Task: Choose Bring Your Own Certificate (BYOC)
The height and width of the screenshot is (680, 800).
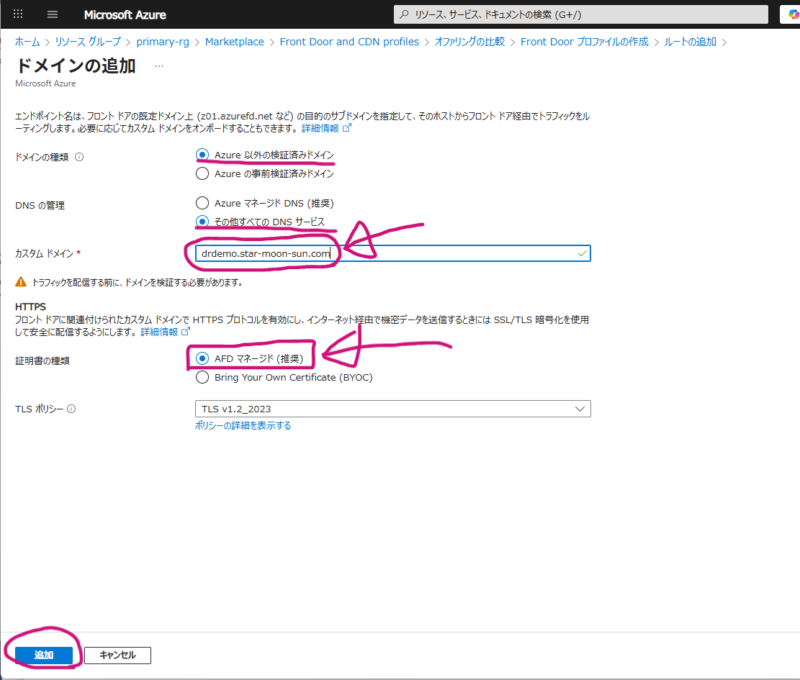Action: pos(203,377)
